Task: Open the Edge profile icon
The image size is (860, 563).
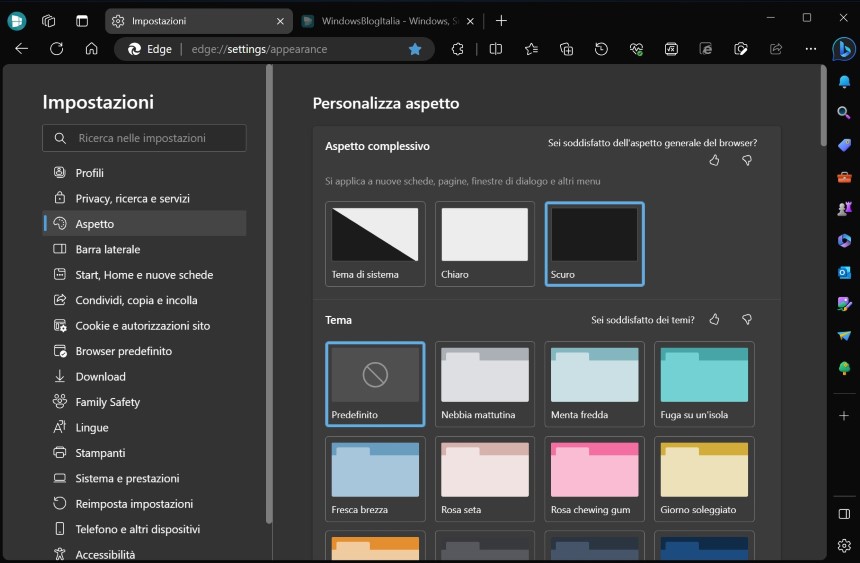Action: (x=16, y=21)
